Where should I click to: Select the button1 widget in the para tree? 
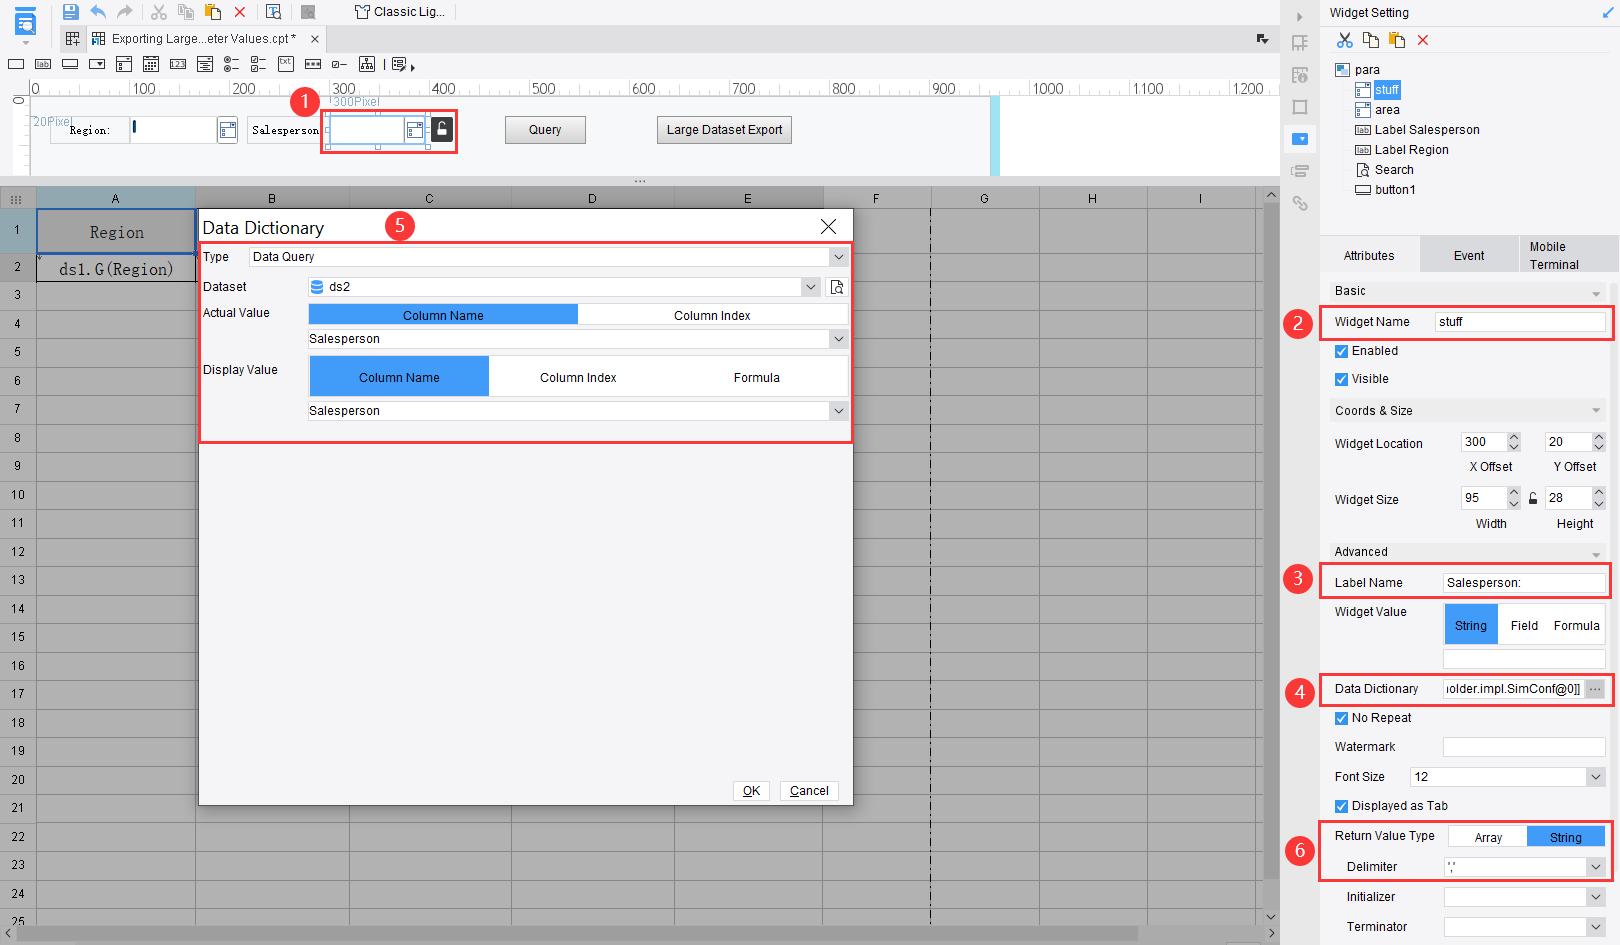1394,189
